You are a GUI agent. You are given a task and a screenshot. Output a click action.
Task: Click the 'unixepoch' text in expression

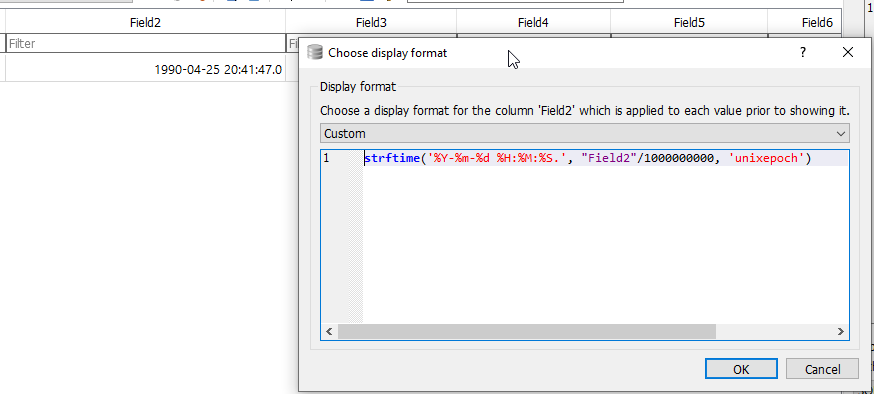pyautogui.click(x=767, y=158)
